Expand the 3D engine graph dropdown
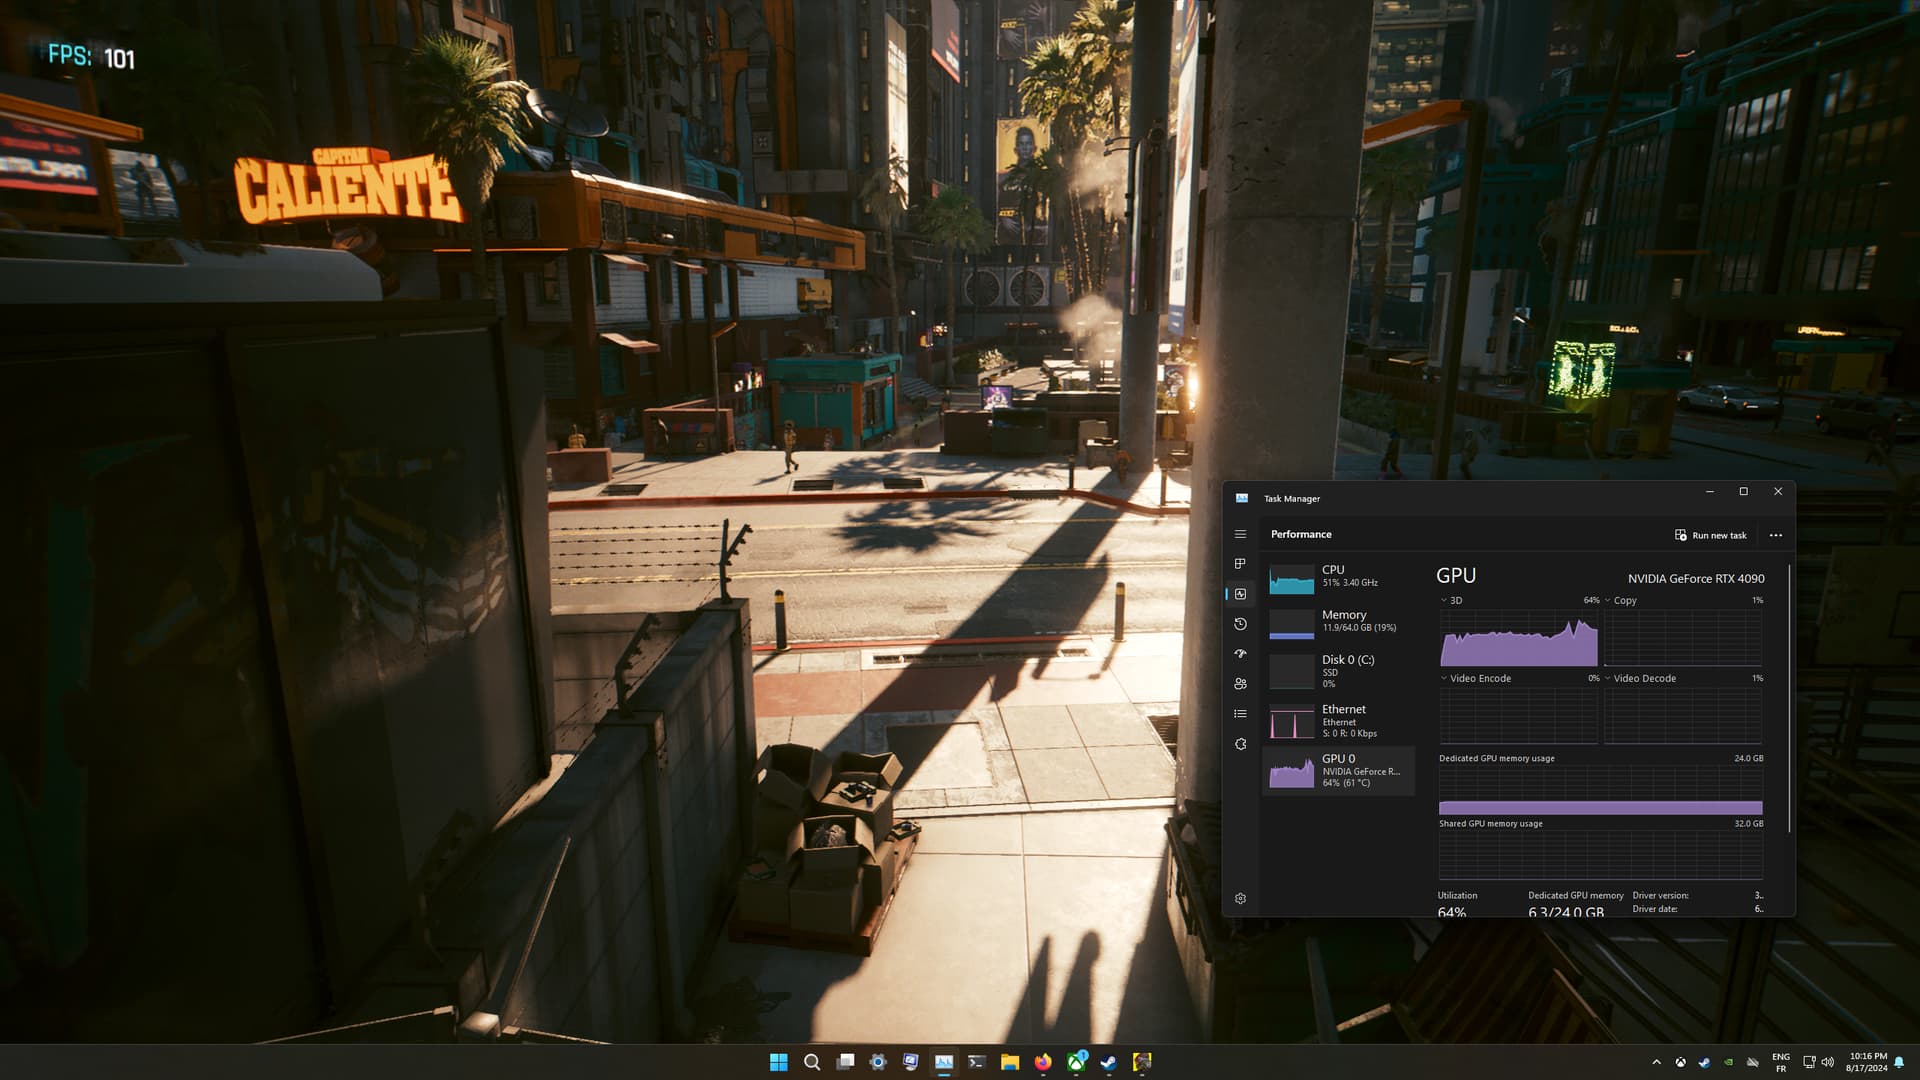The height and width of the screenshot is (1080, 1920). pyautogui.click(x=1444, y=601)
